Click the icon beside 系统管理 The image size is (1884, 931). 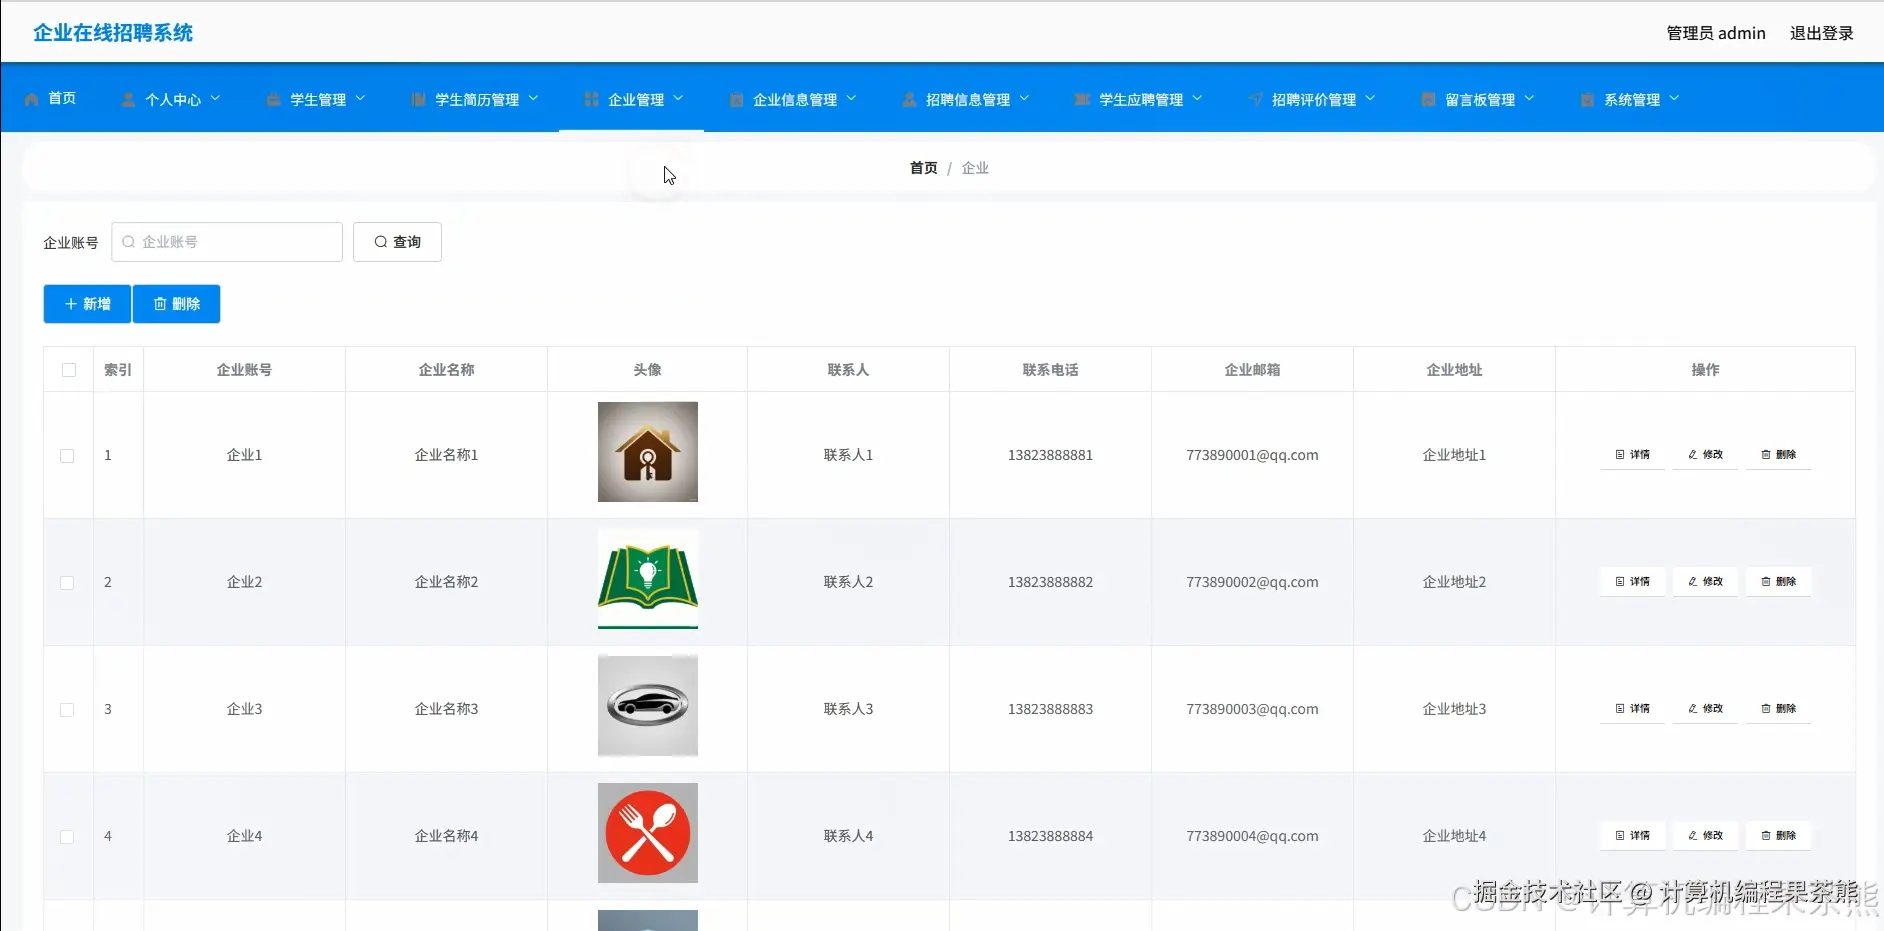pyautogui.click(x=1587, y=99)
